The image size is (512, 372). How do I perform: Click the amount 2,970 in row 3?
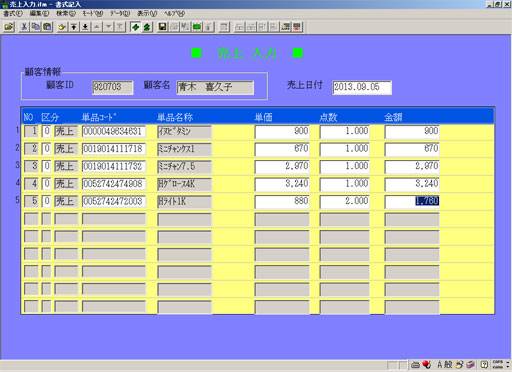tap(412, 166)
